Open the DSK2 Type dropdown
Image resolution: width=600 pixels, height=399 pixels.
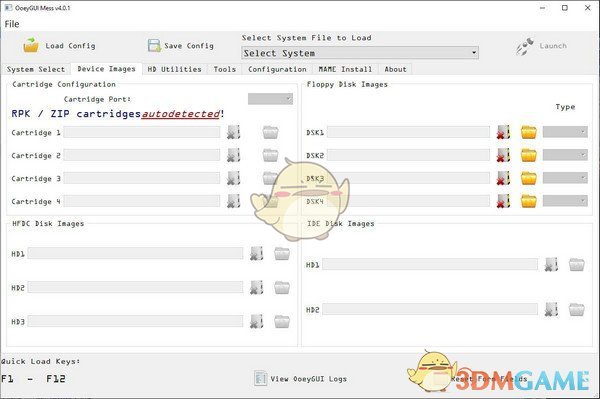pos(565,155)
